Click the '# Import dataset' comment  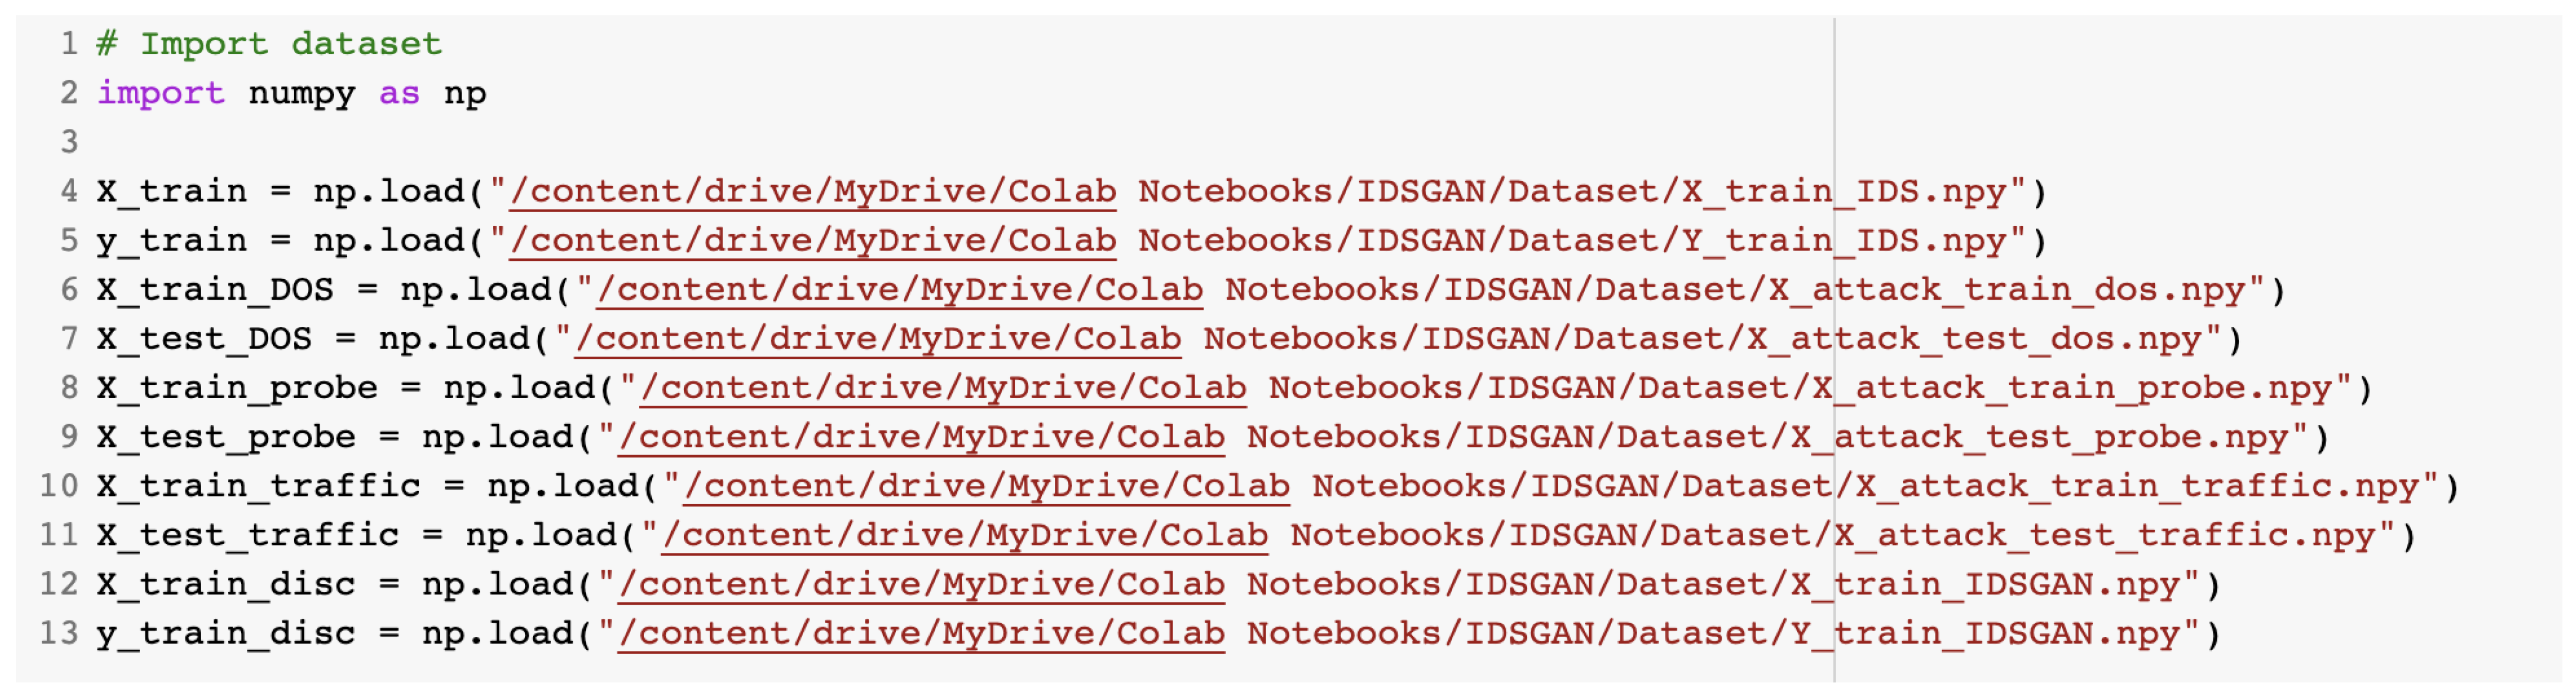pos(268,43)
